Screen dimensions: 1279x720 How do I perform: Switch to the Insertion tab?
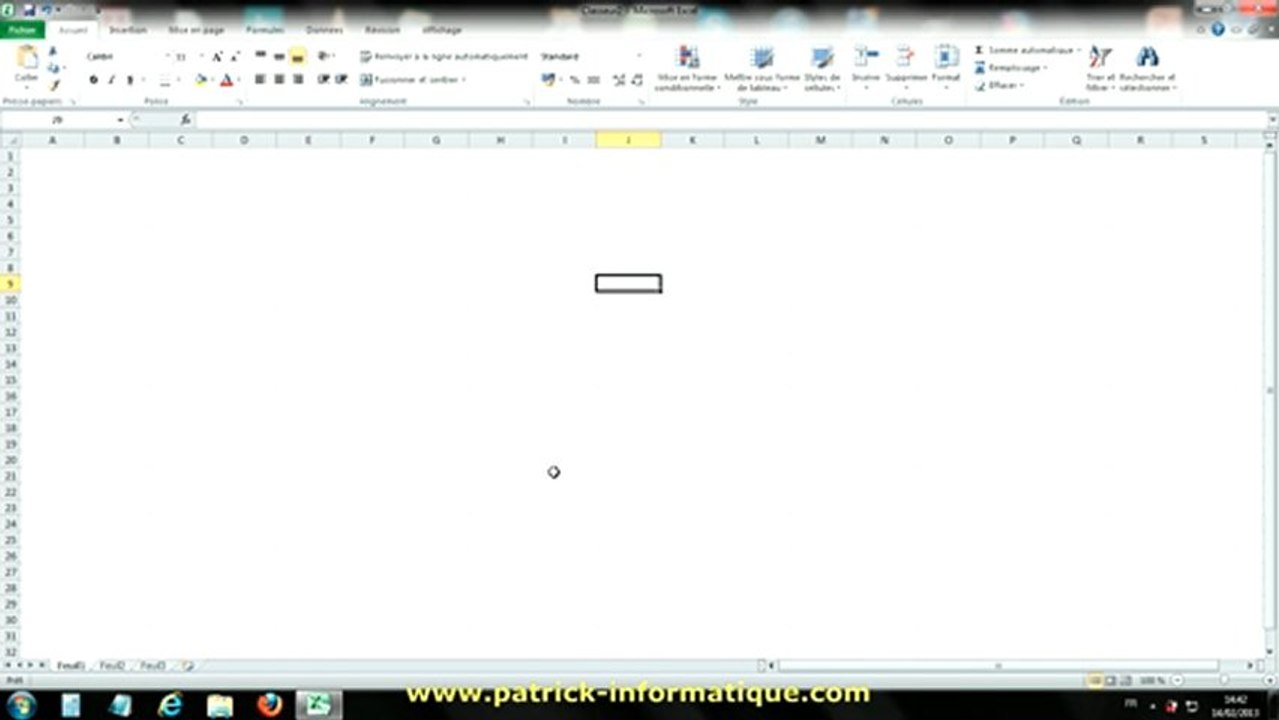point(128,30)
